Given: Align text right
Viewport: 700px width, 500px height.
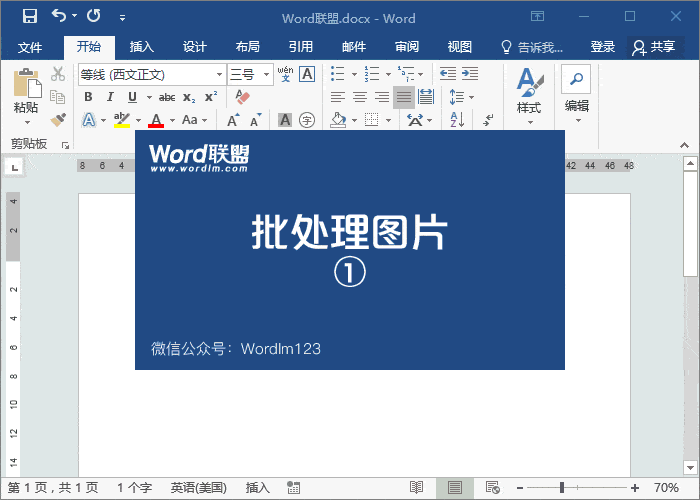Looking at the screenshot, I should (x=382, y=97).
